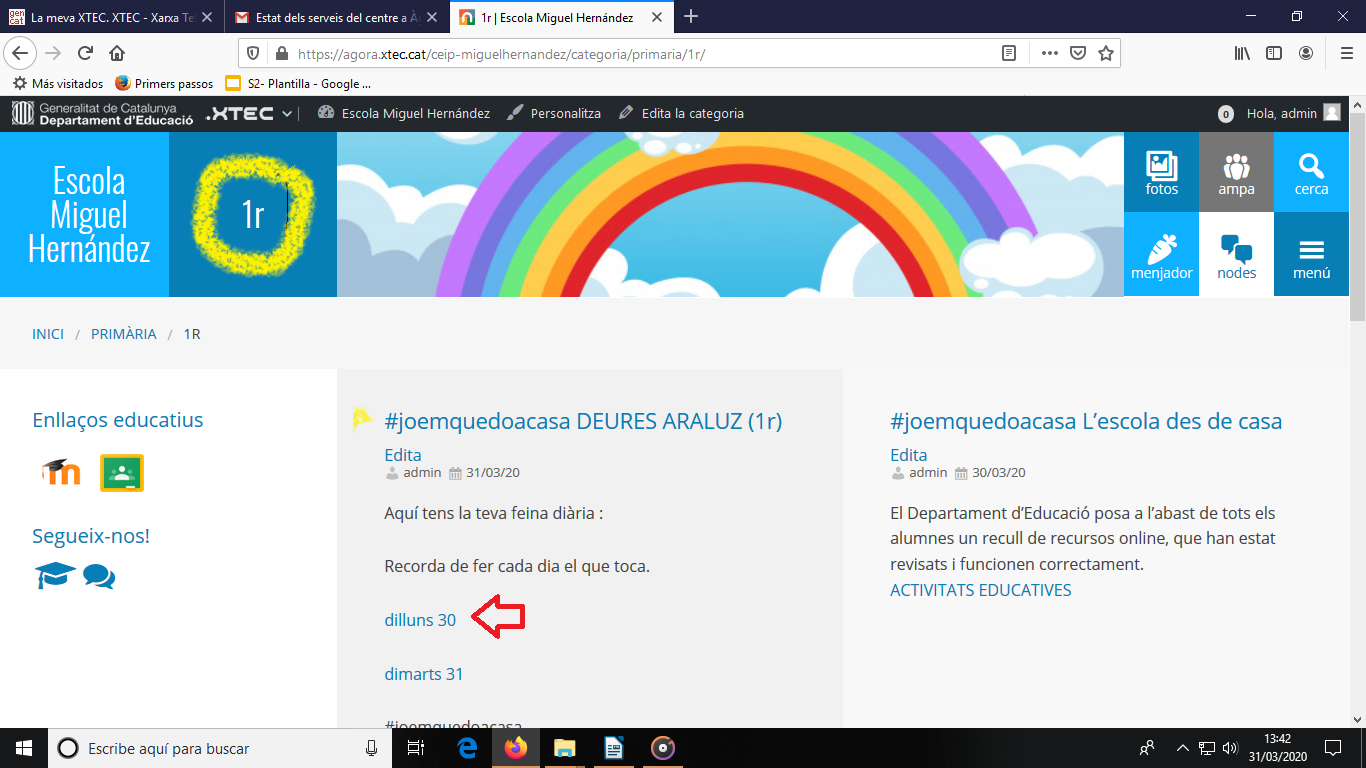Open the cerca search tile
1366x768 pixels.
coord(1311,172)
